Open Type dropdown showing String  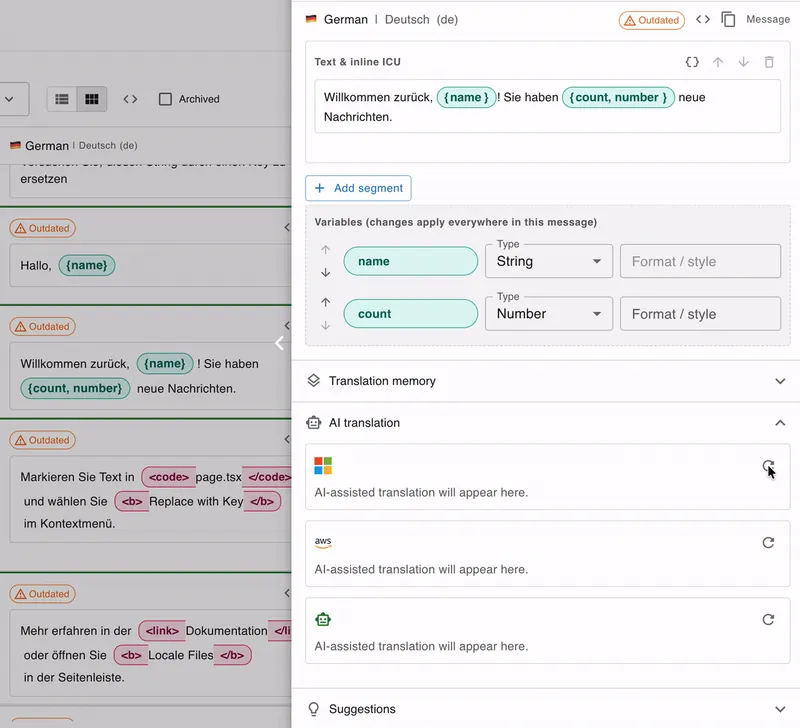(x=548, y=261)
